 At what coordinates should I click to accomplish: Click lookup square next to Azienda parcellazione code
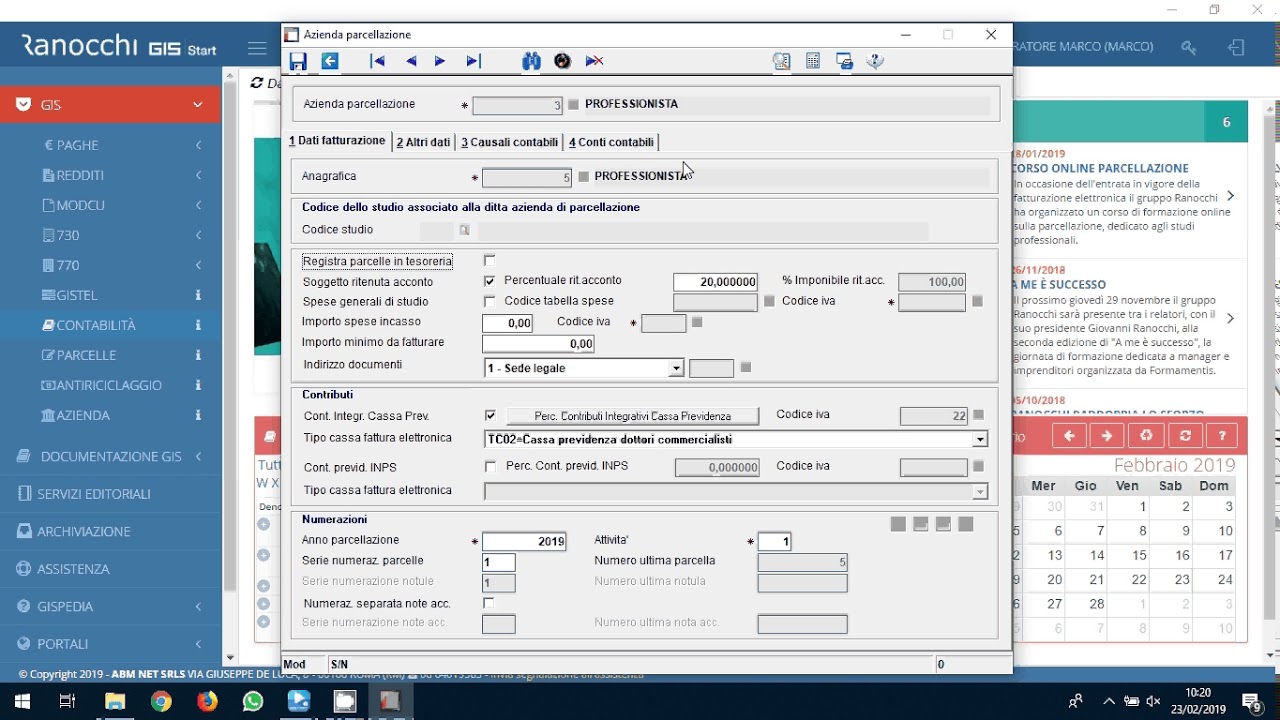point(573,105)
